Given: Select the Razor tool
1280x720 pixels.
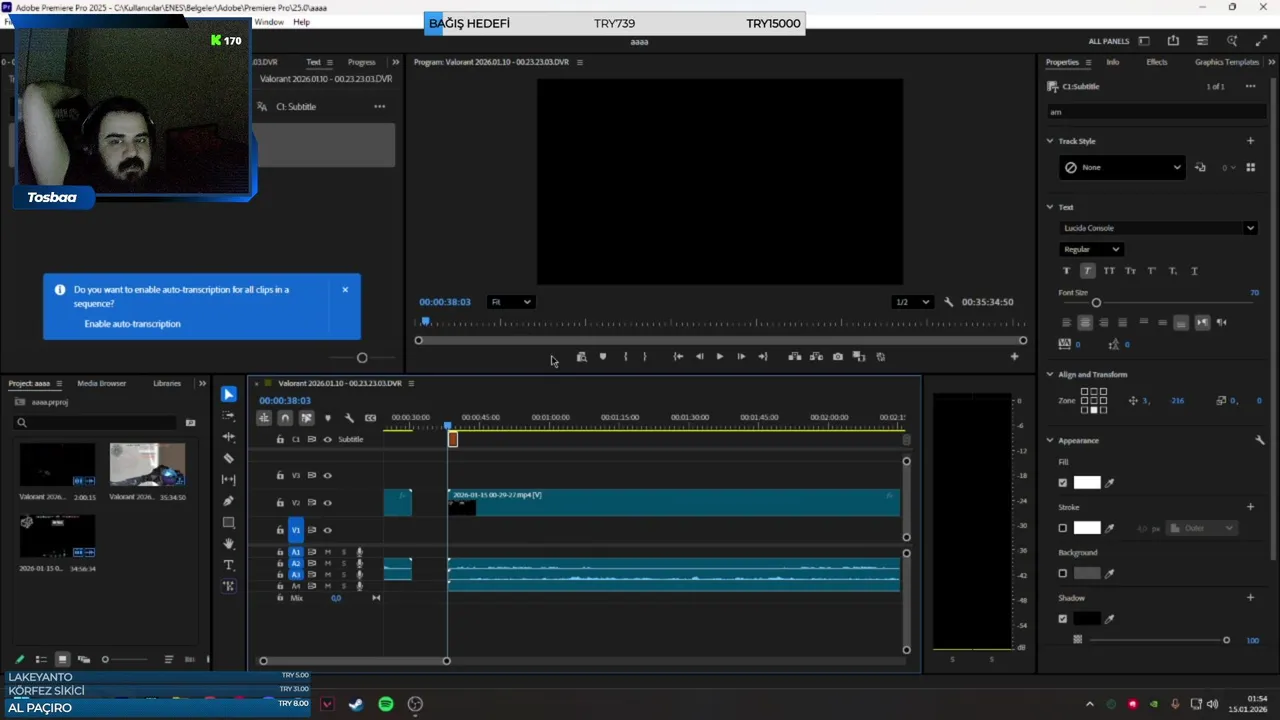Looking at the screenshot, I should [x=229, y=458].
